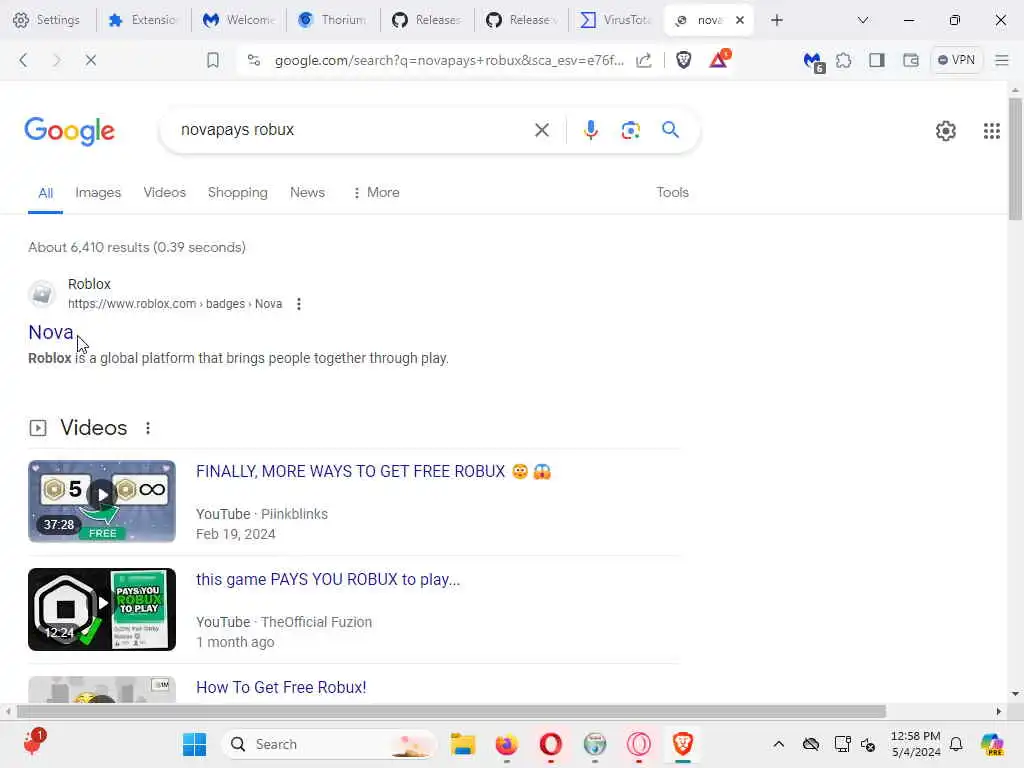Screen dimensions: 1024x768
Task: Open a new browser tab
Action: pos(776,20)
